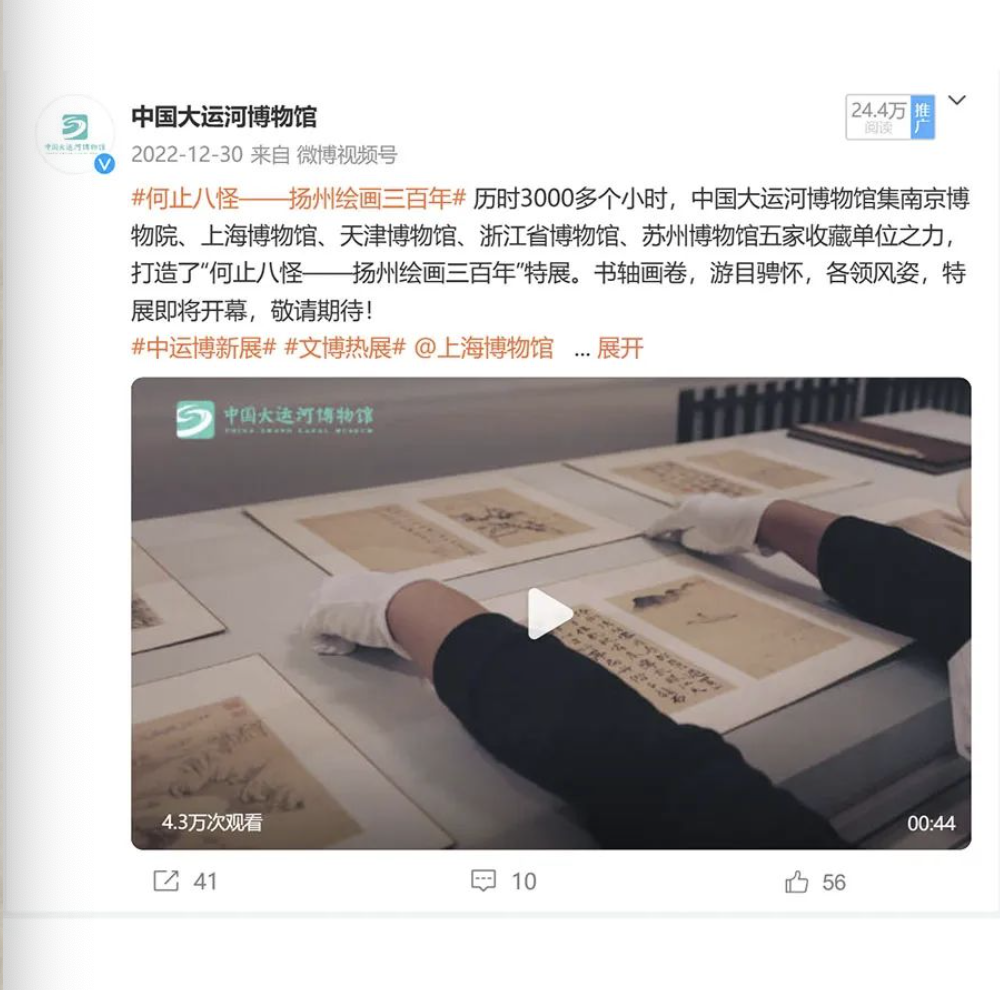This screenshot has height=990, width=1000.
Task: Open the museum's round profile avatar
Action: pos(75,135)
